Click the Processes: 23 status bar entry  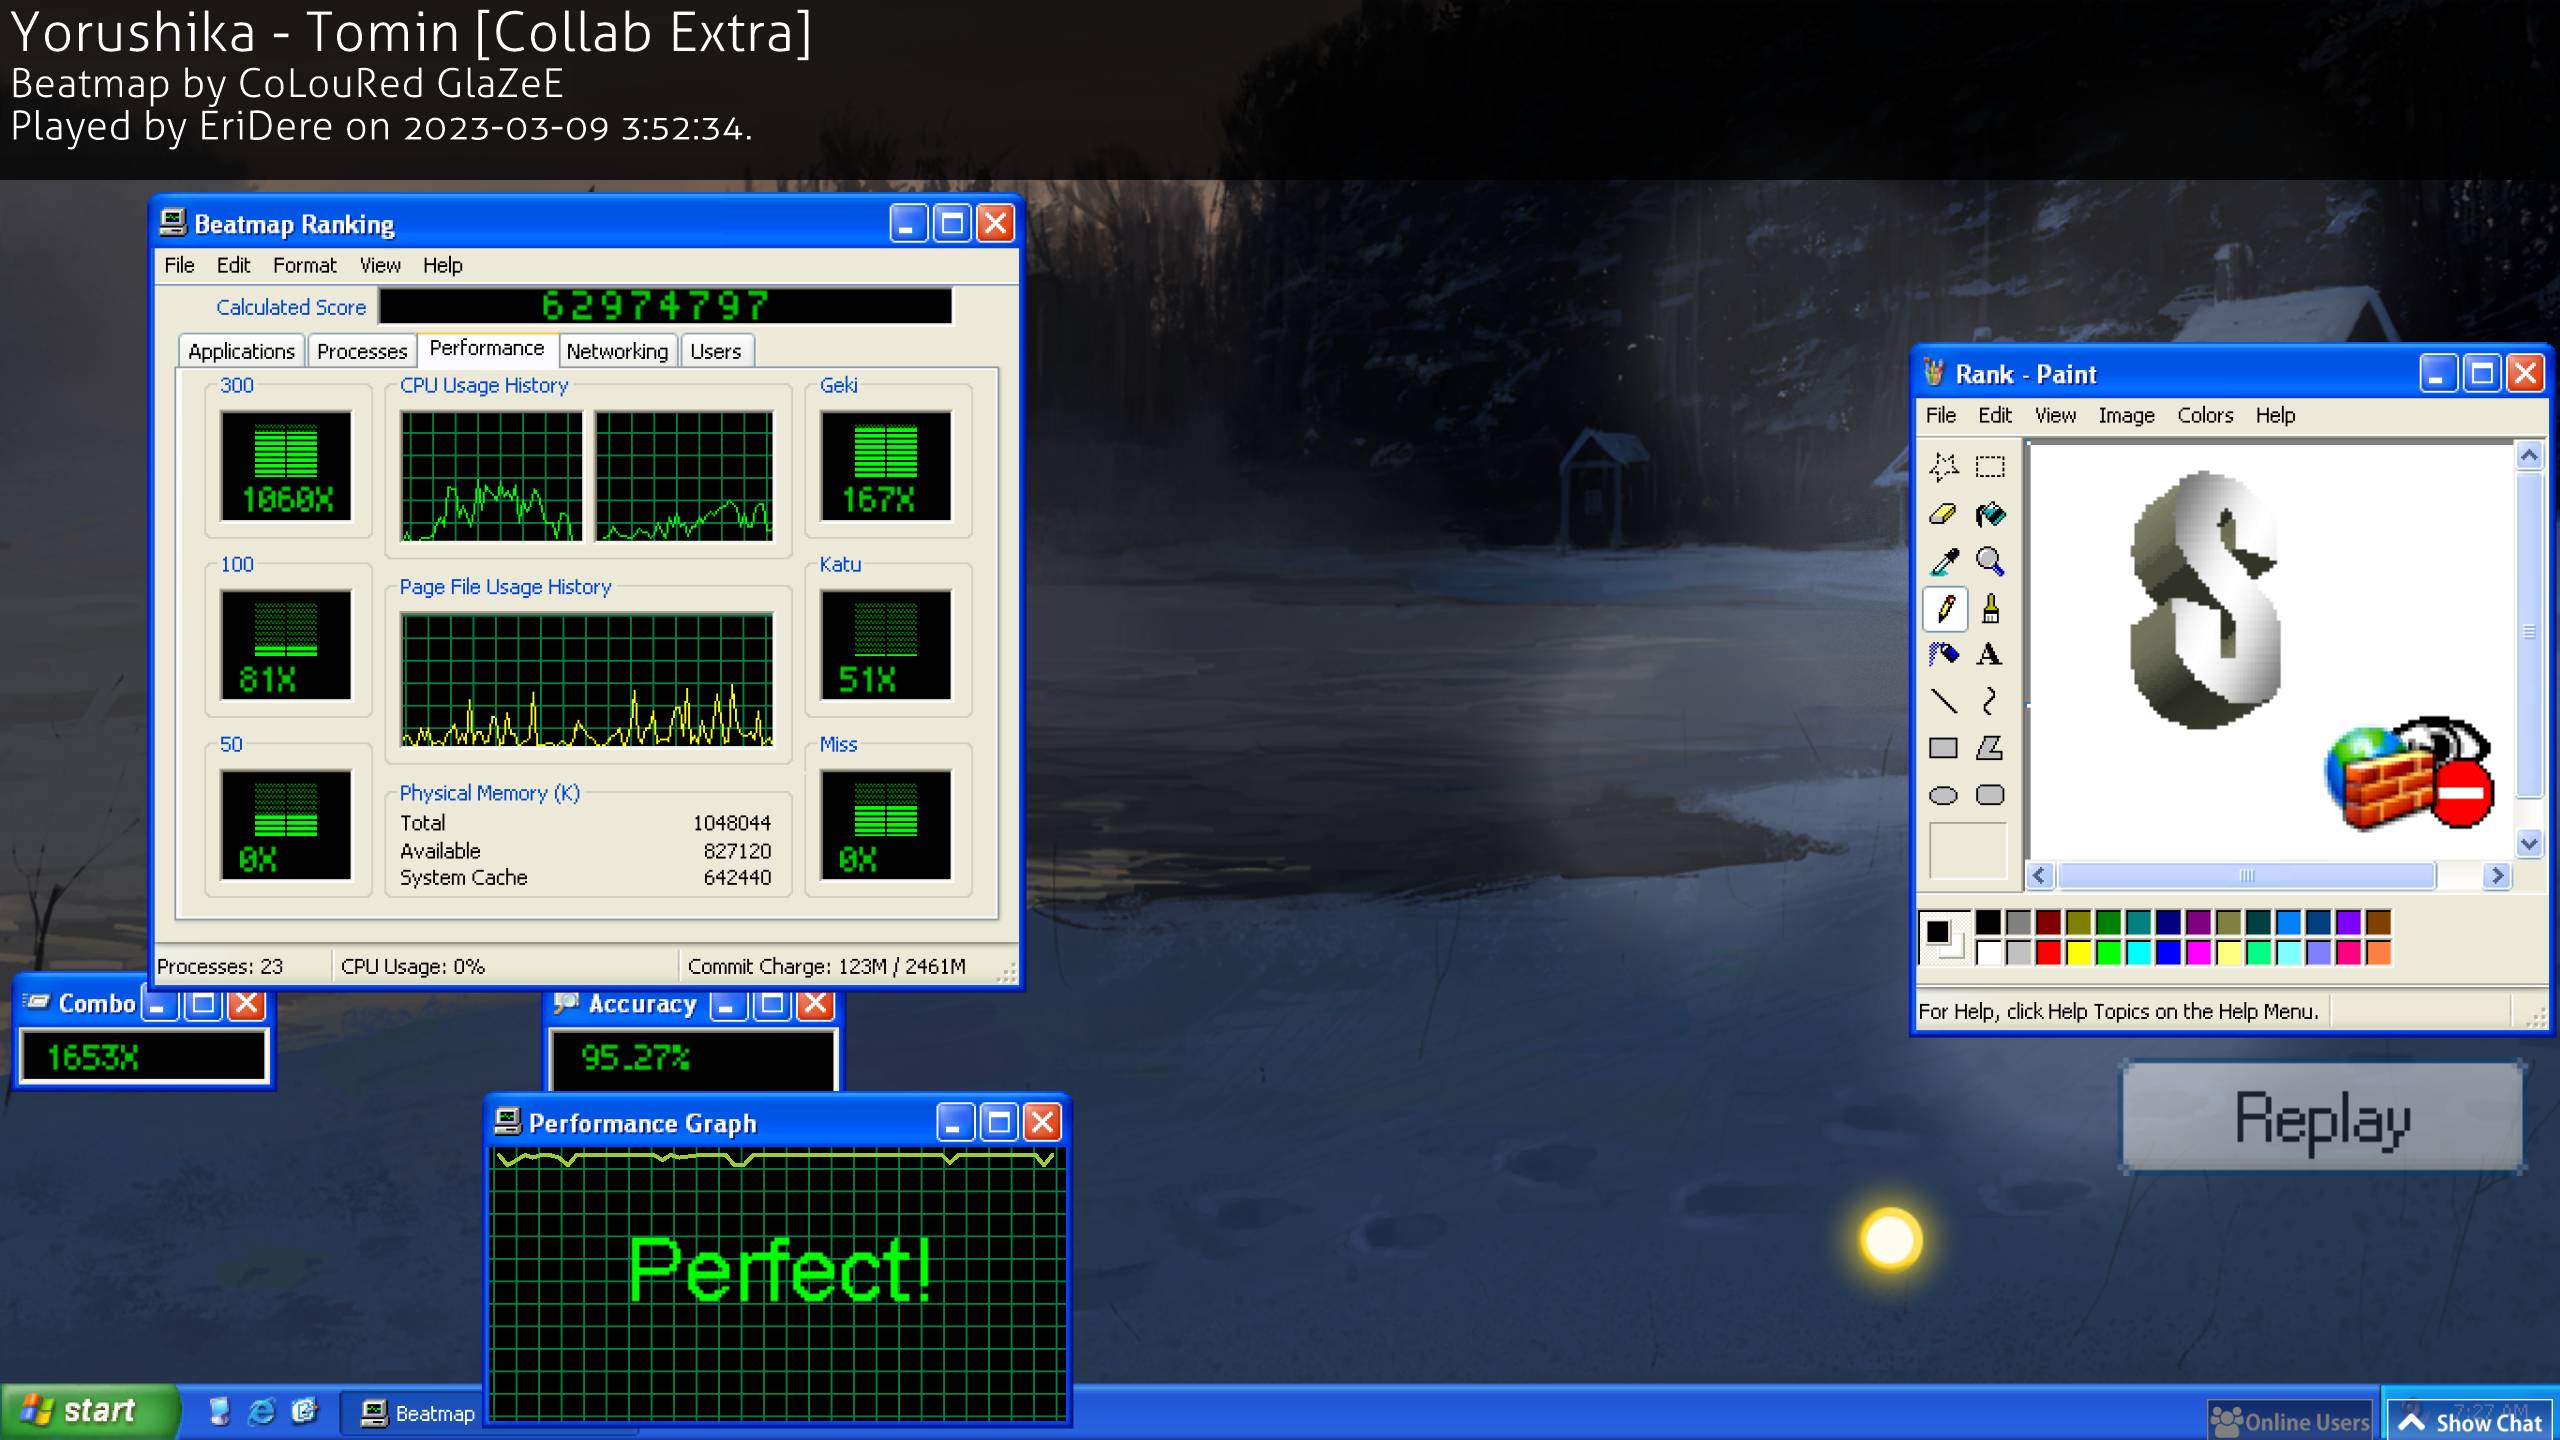tap(220, 966)
